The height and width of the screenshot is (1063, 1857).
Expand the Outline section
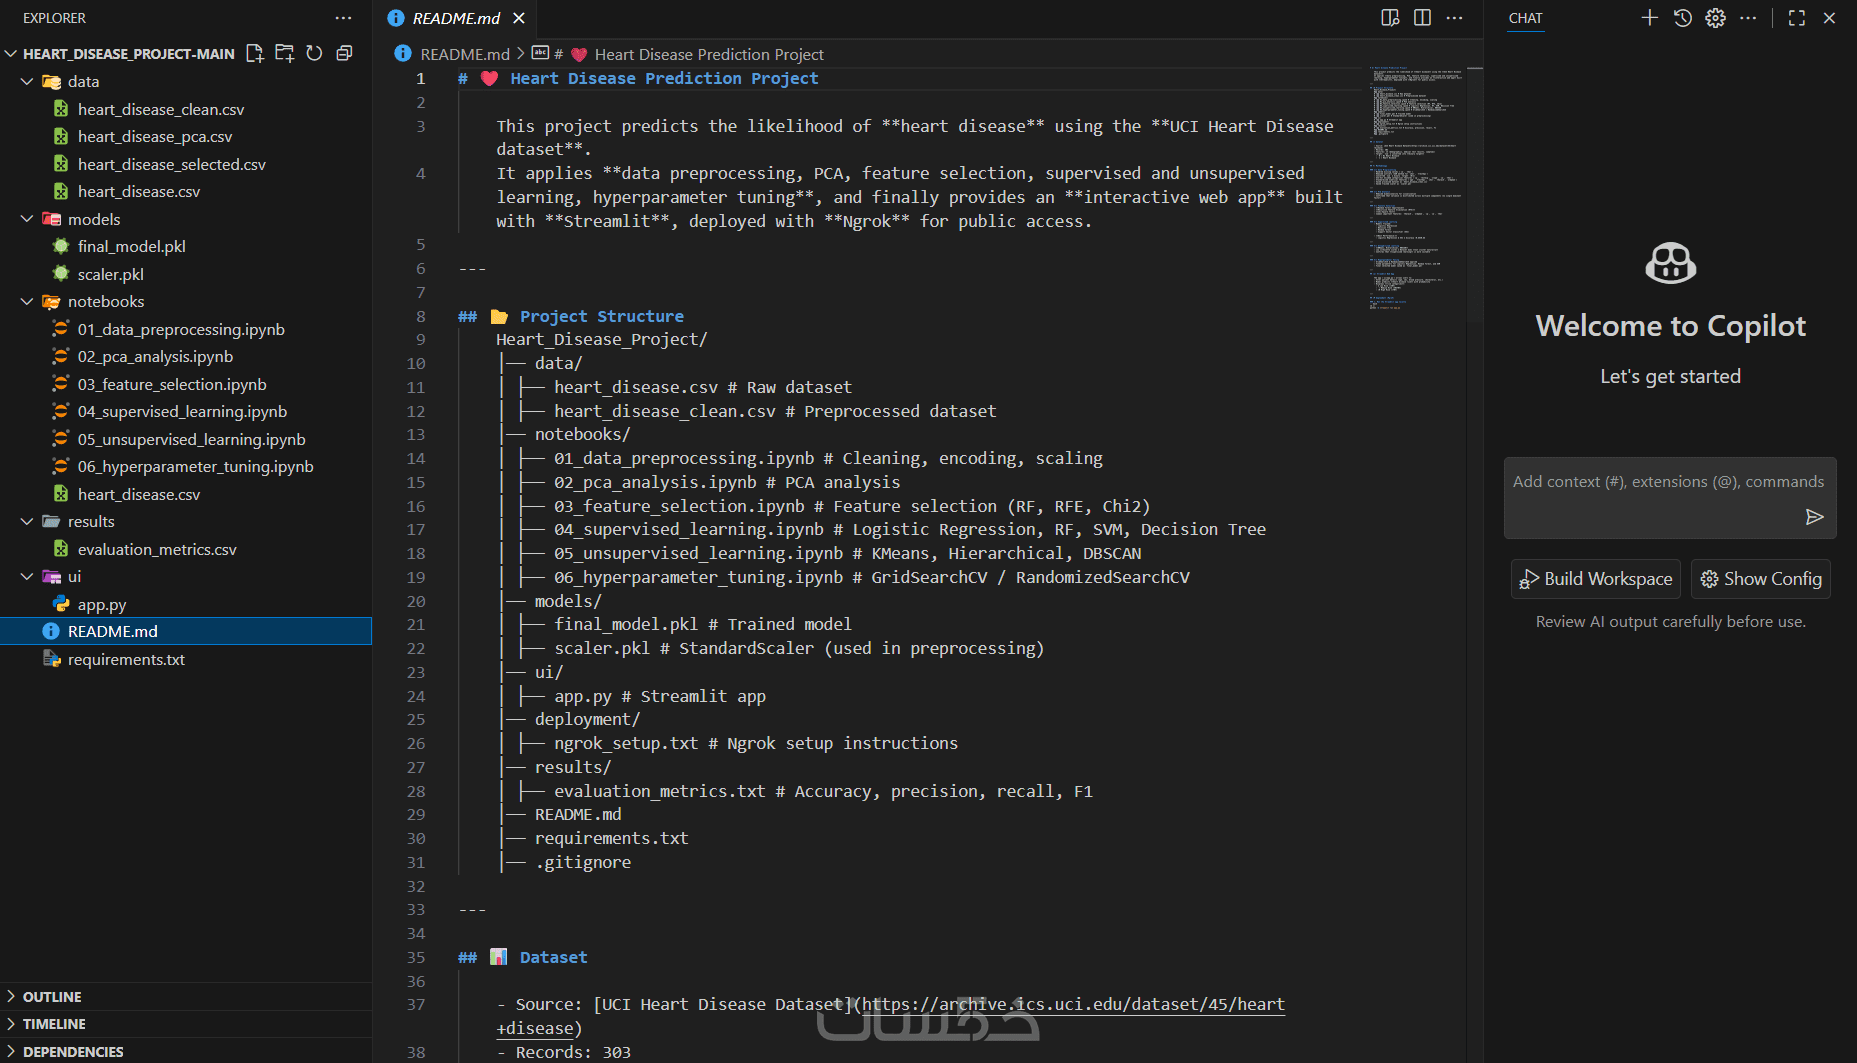point(186,997)
